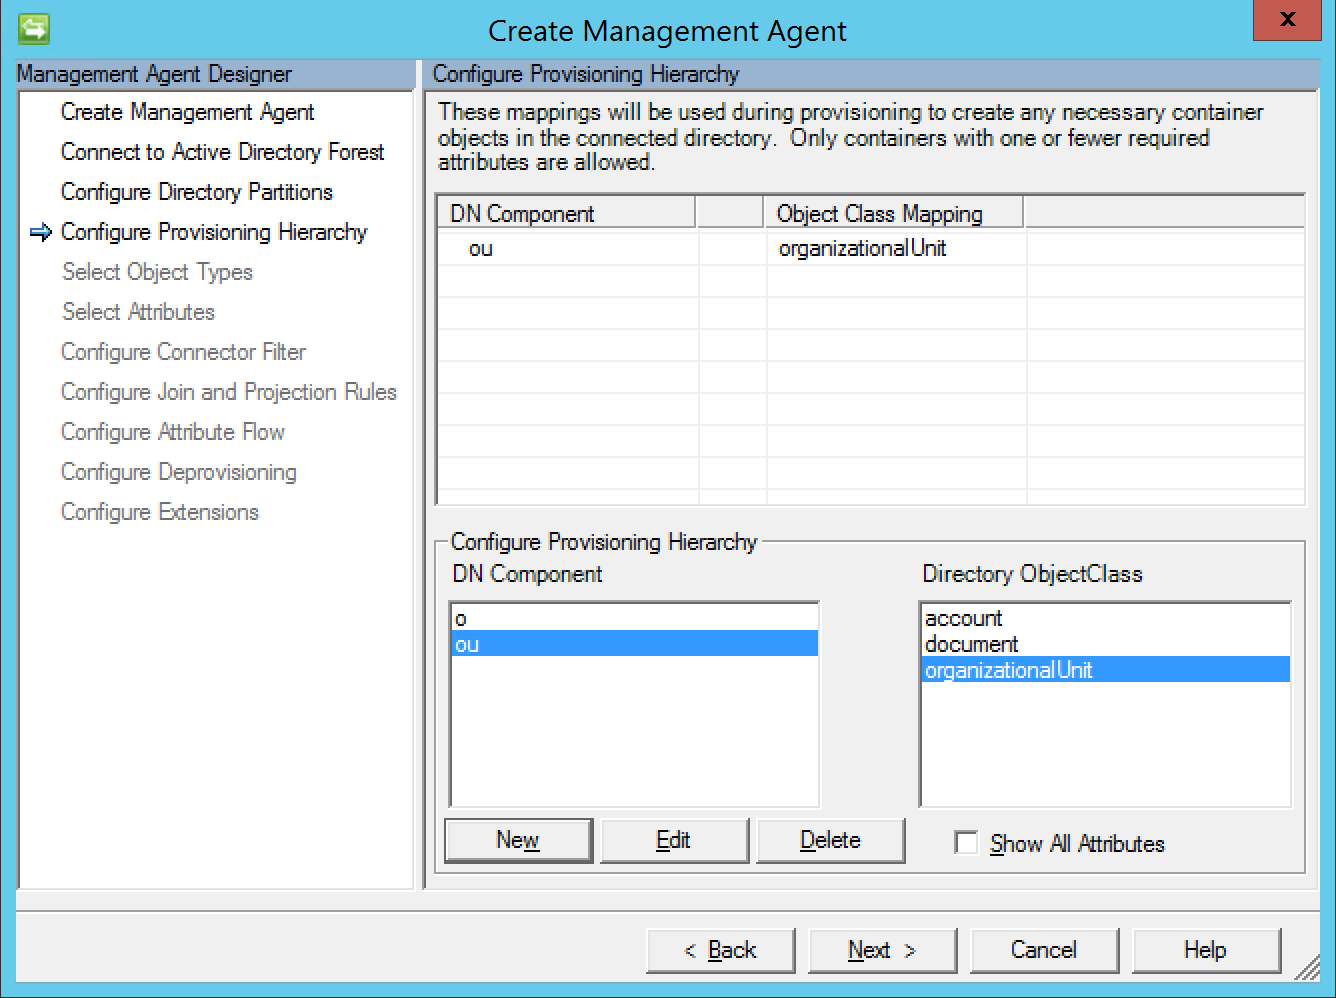The width and height of the screenshot is (1336, 998).
Task: Open Configure Directory Partitions step
Action: (x=197, y=192)
